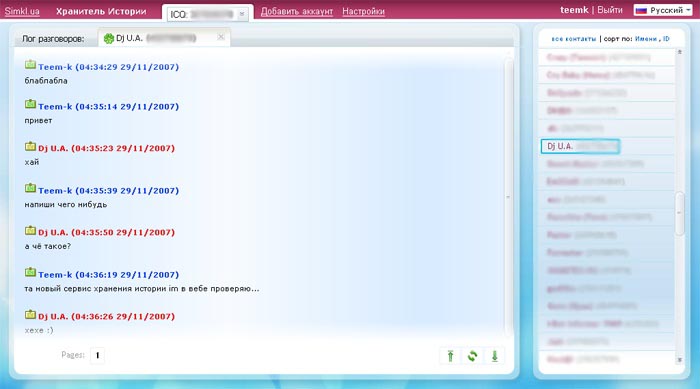Click the Выйти logout link

(x=610, y=10)
